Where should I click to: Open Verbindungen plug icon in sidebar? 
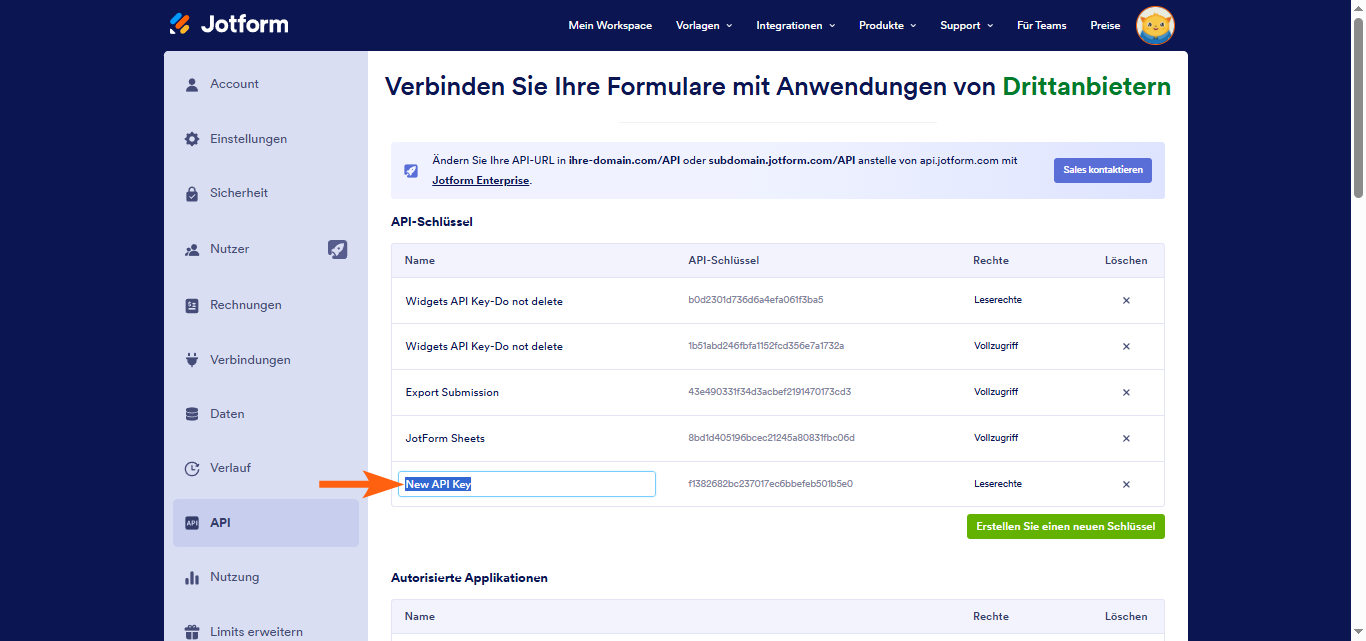click(x=192, y=360)
